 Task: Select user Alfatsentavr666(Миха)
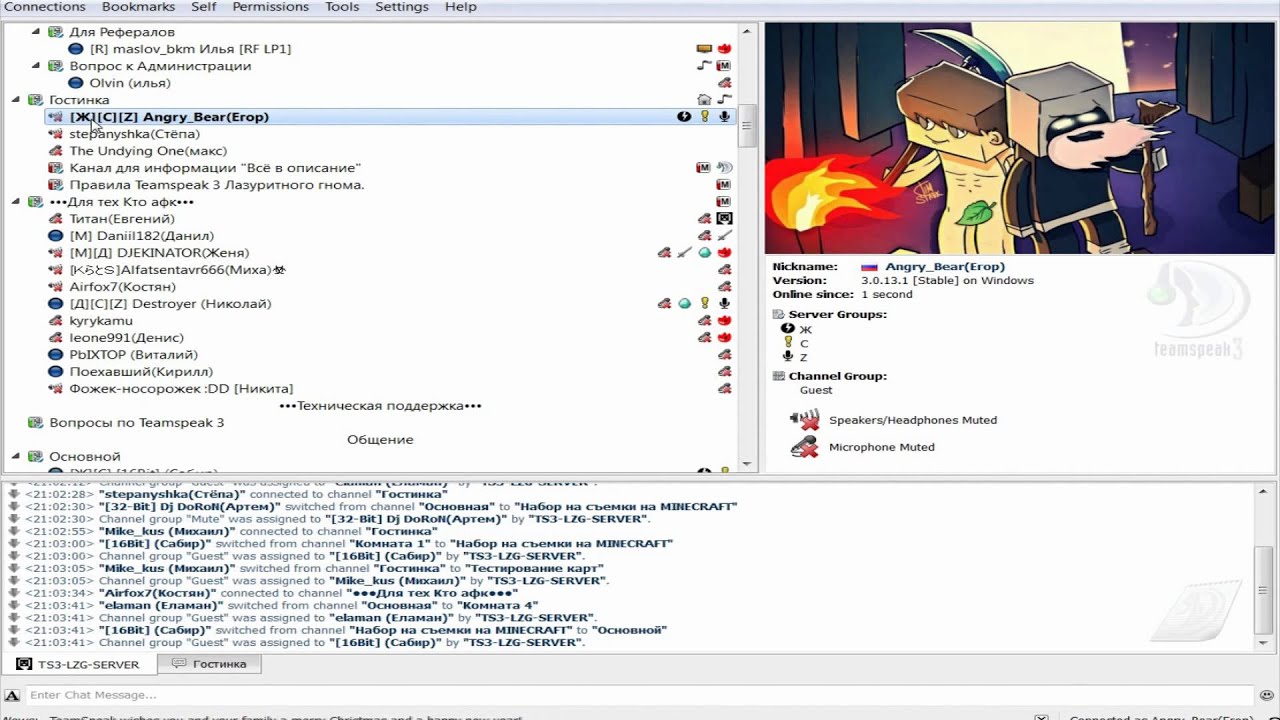(x=177, y=270)
